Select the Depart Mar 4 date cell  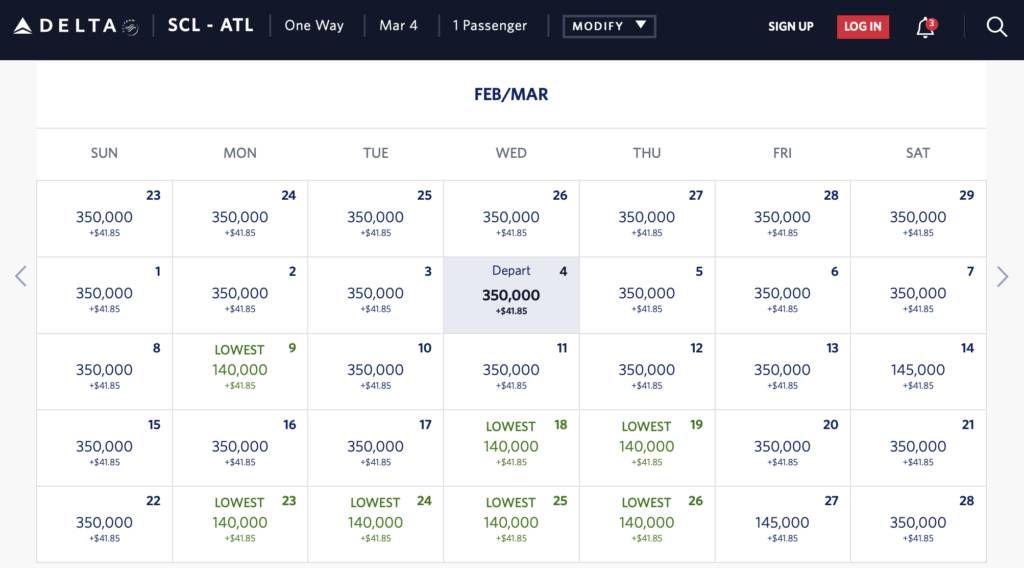(511, 295)
